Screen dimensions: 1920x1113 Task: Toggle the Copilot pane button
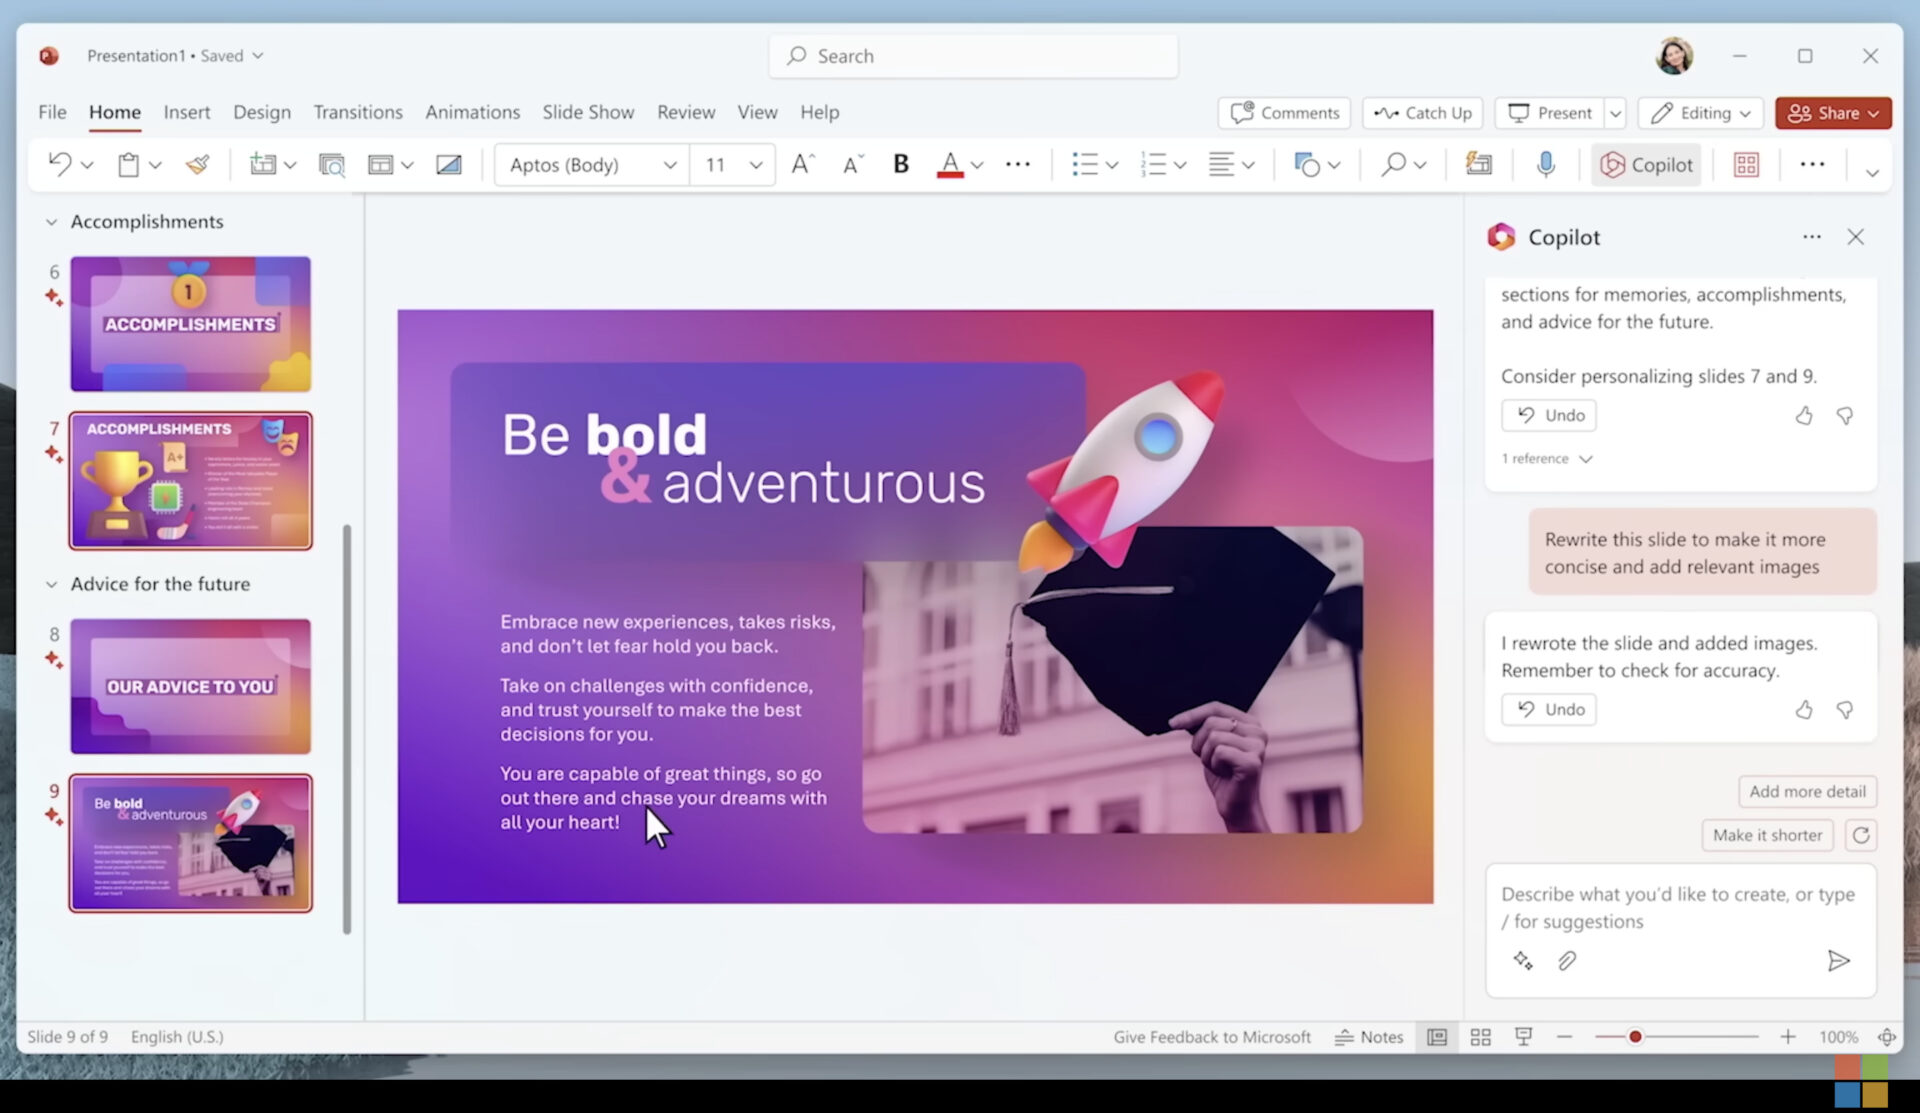pyautogui.click(x=1646, y=164)
